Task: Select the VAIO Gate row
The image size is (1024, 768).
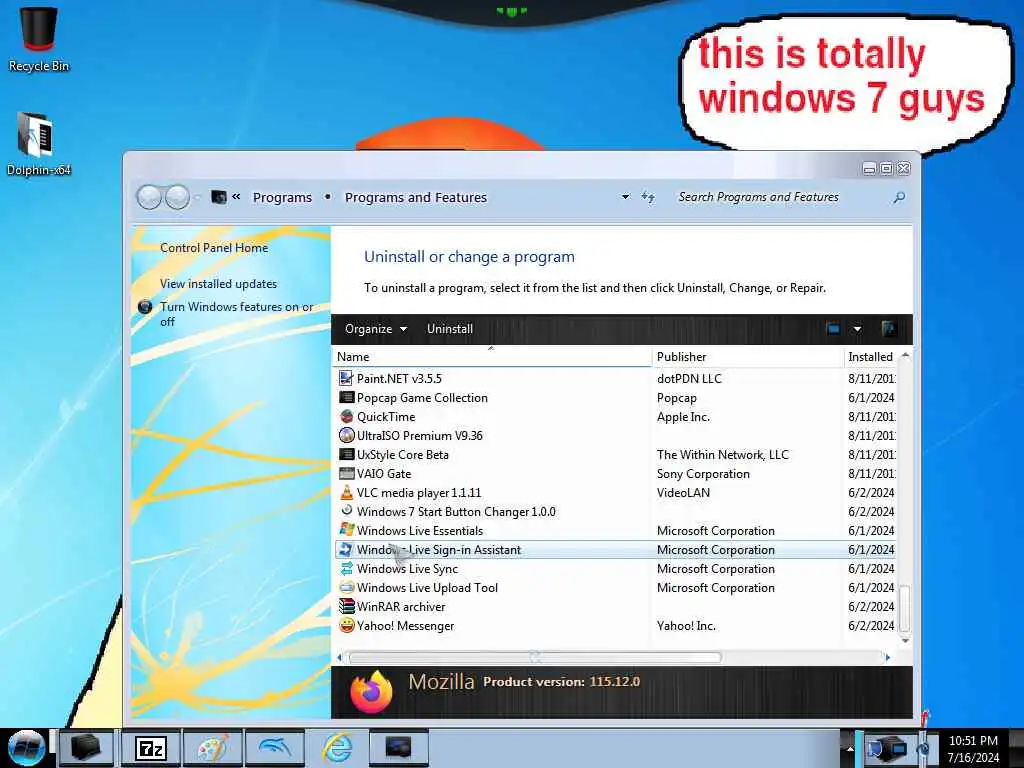Action: point(615,473)
